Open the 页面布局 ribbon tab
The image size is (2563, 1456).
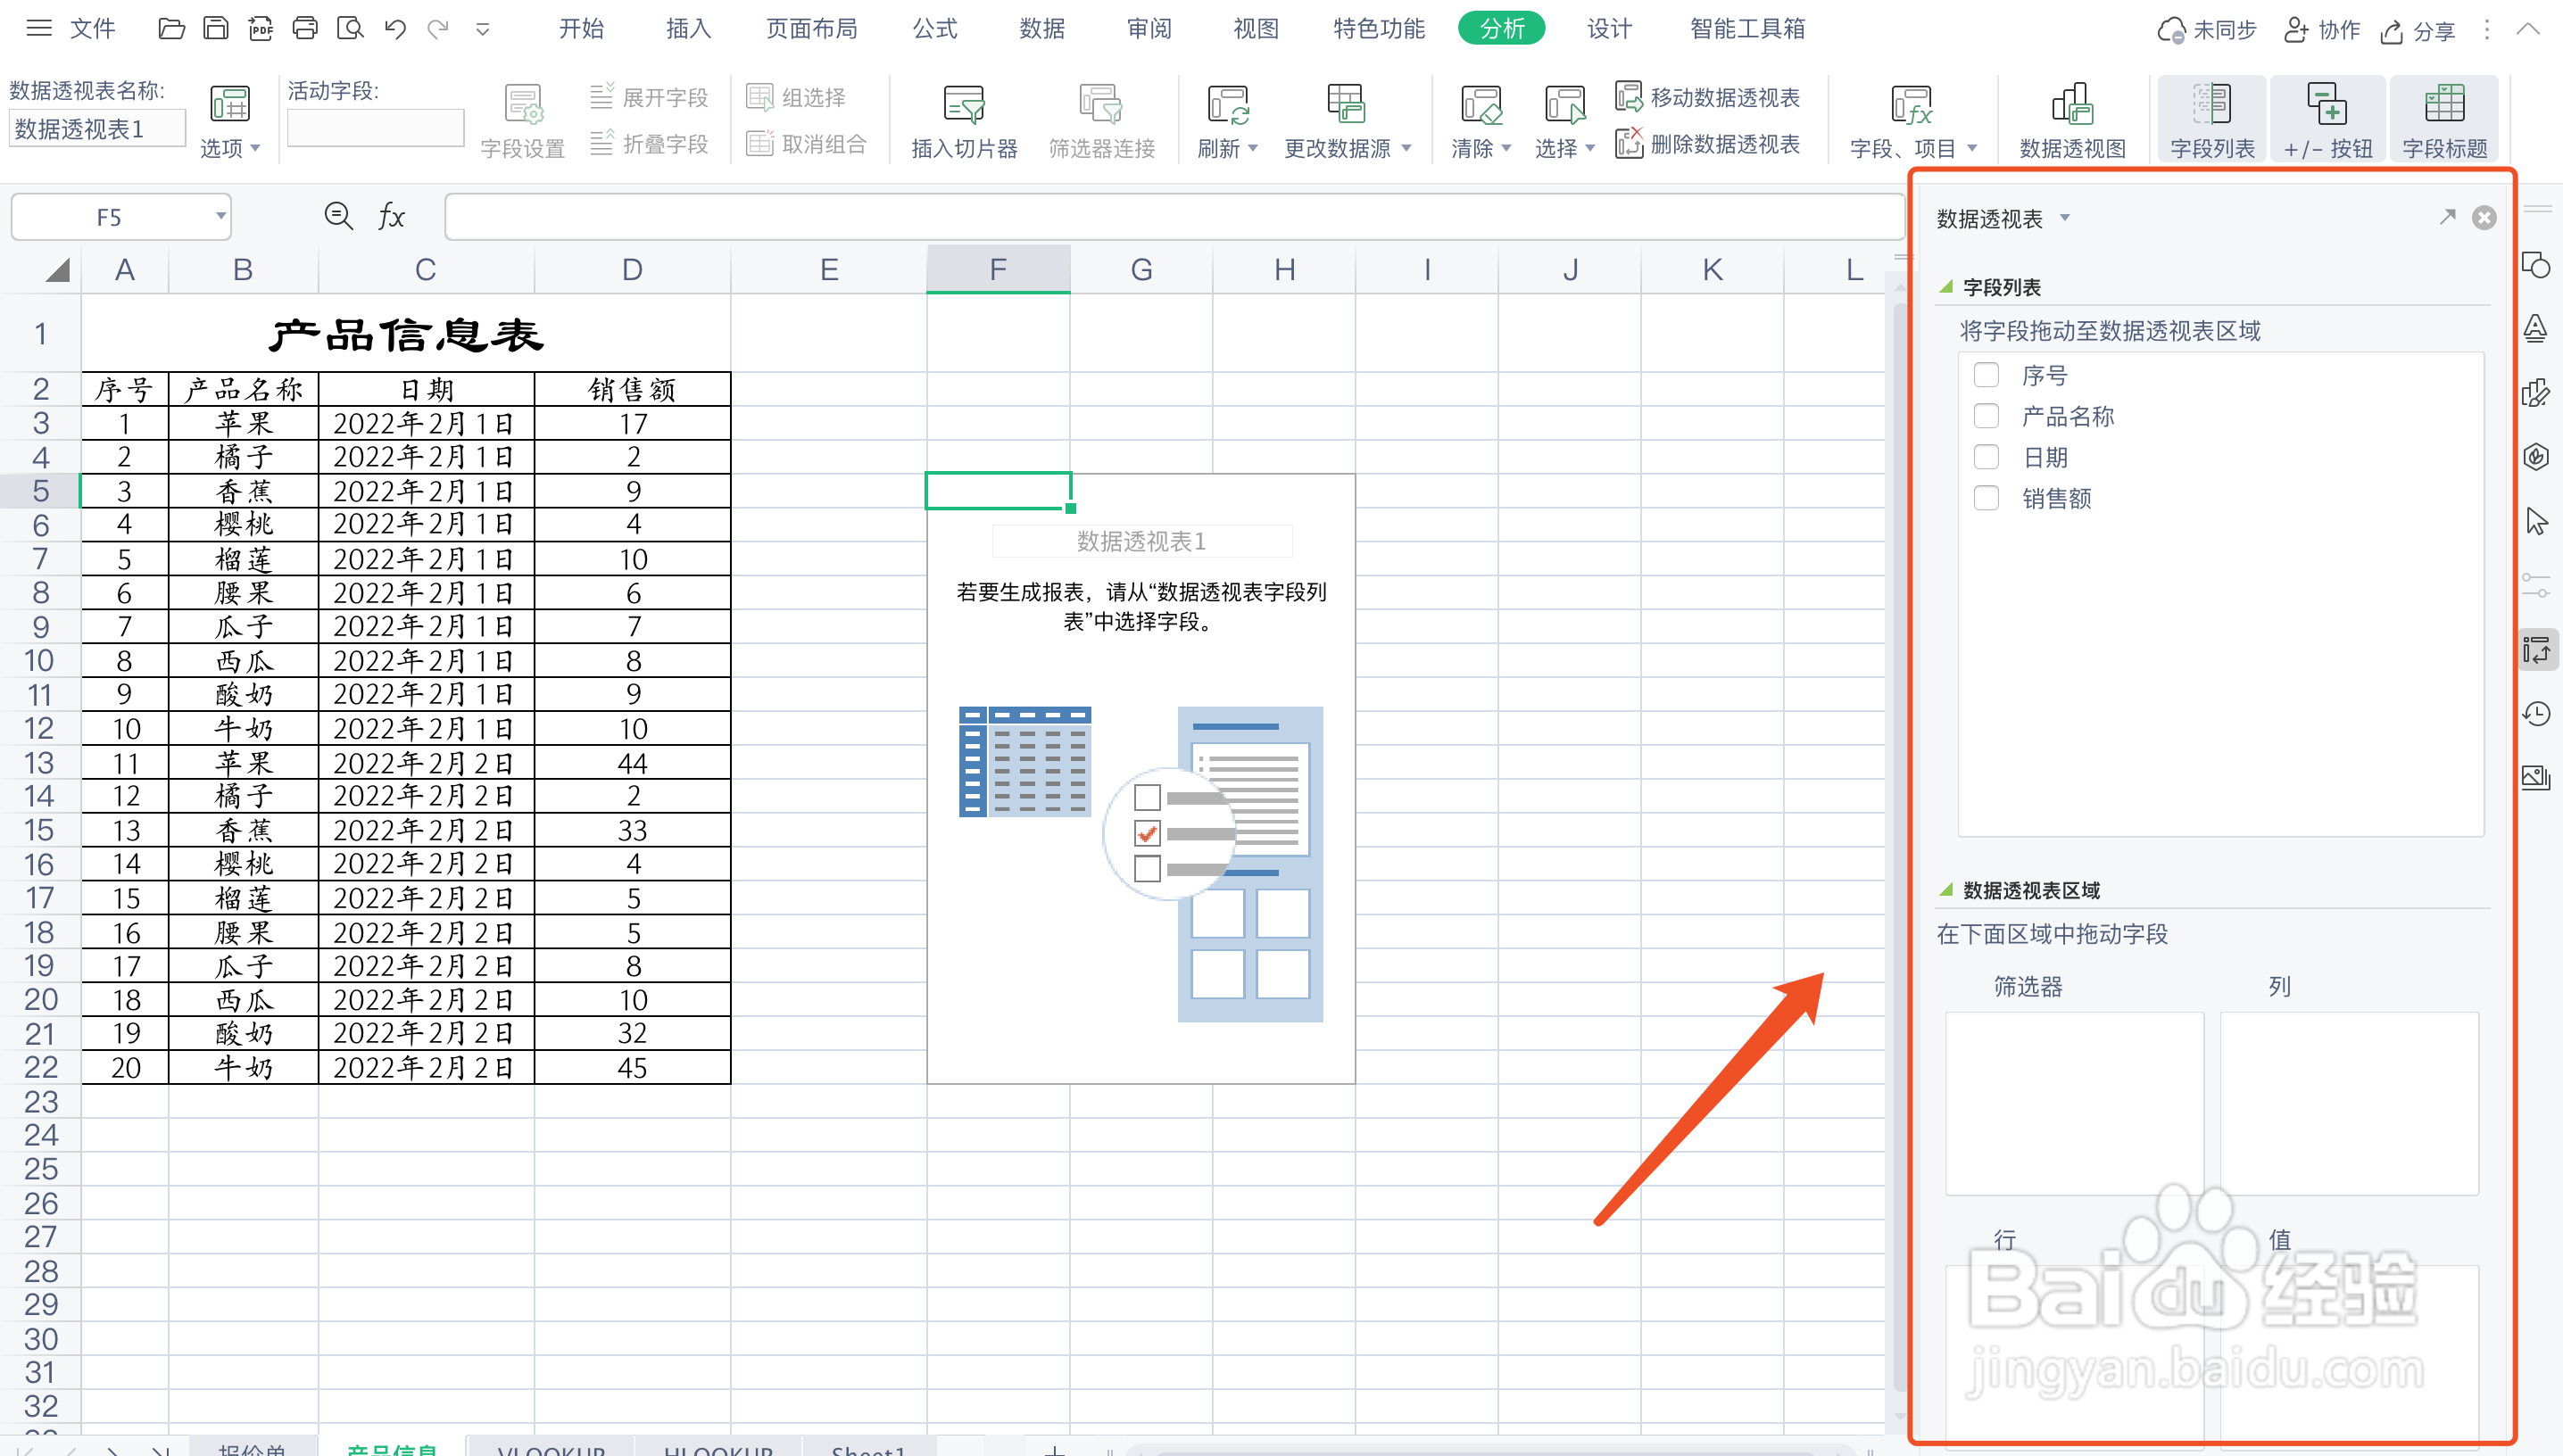[811, 29]
